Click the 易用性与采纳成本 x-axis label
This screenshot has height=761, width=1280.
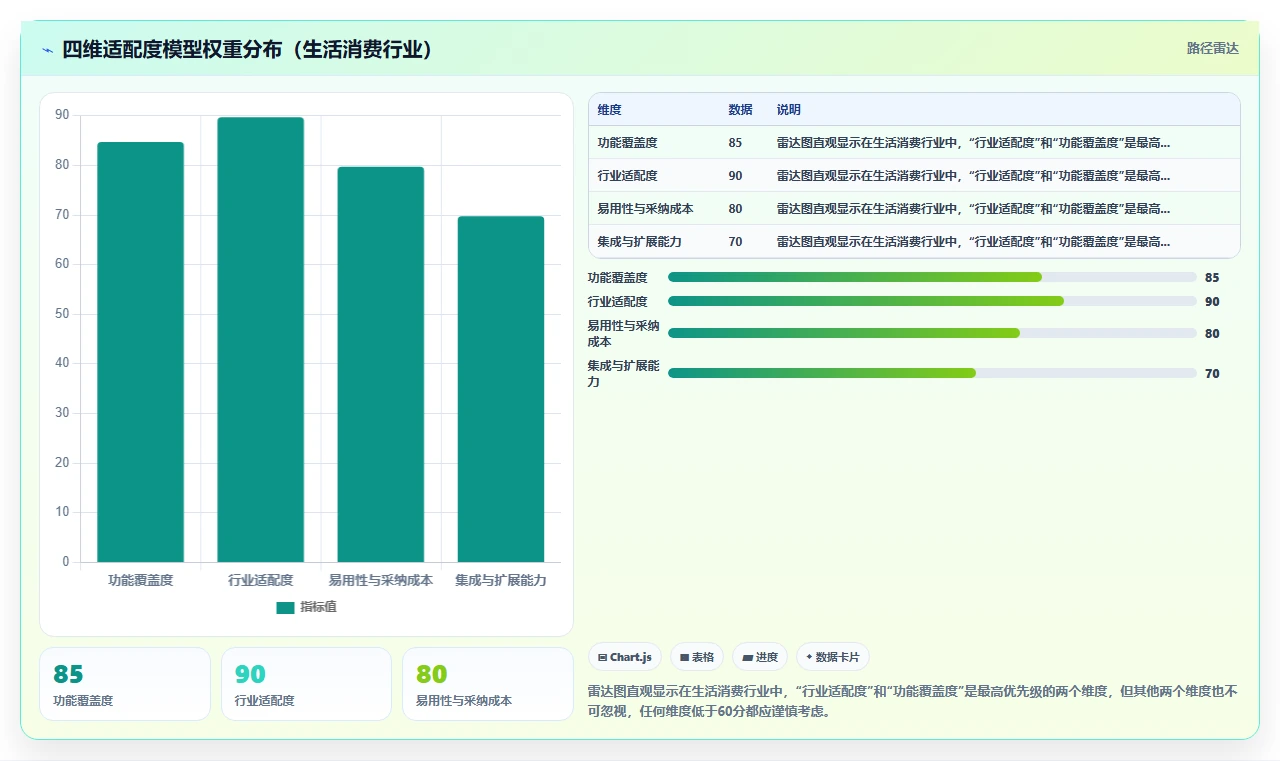pos(381,580)
